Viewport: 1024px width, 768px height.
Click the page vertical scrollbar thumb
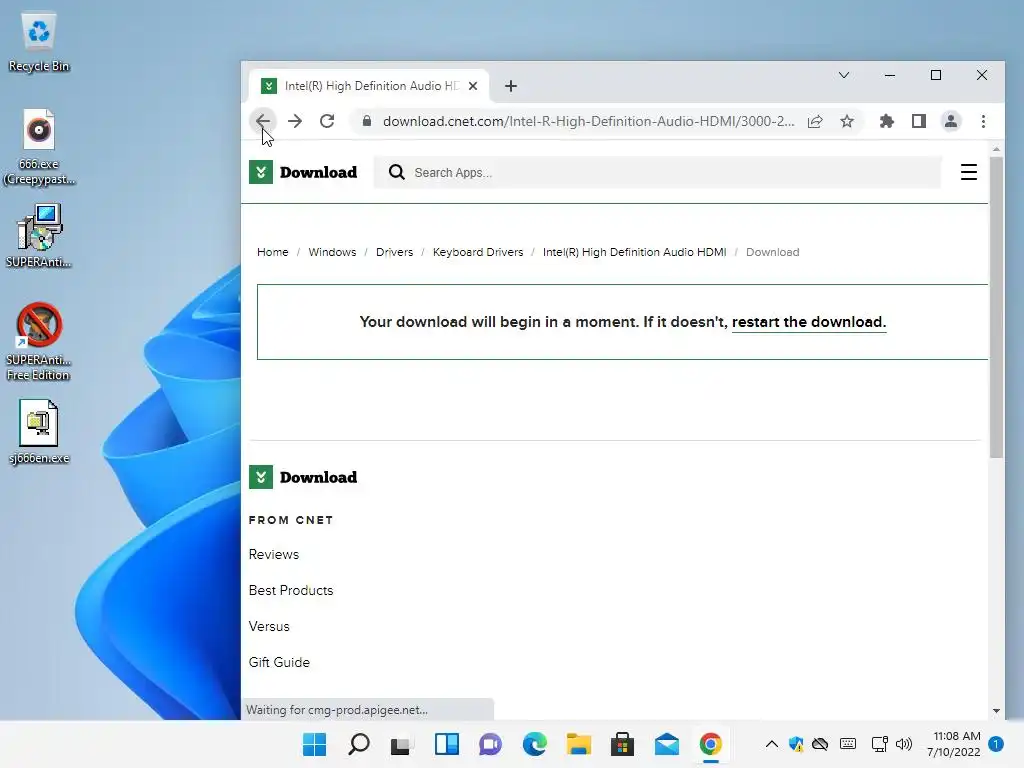coord(996,307)
